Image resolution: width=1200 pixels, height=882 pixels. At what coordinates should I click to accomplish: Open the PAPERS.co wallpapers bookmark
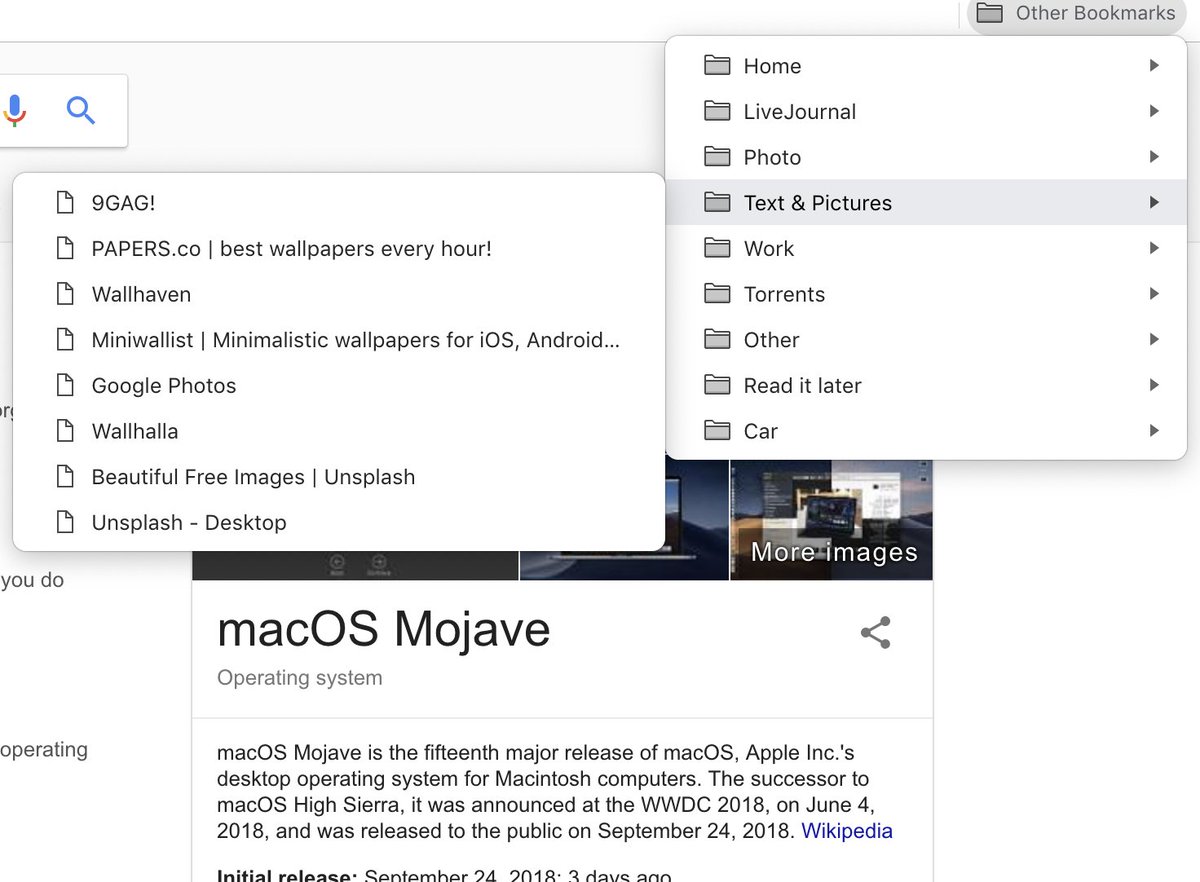(x=338, y=249)
